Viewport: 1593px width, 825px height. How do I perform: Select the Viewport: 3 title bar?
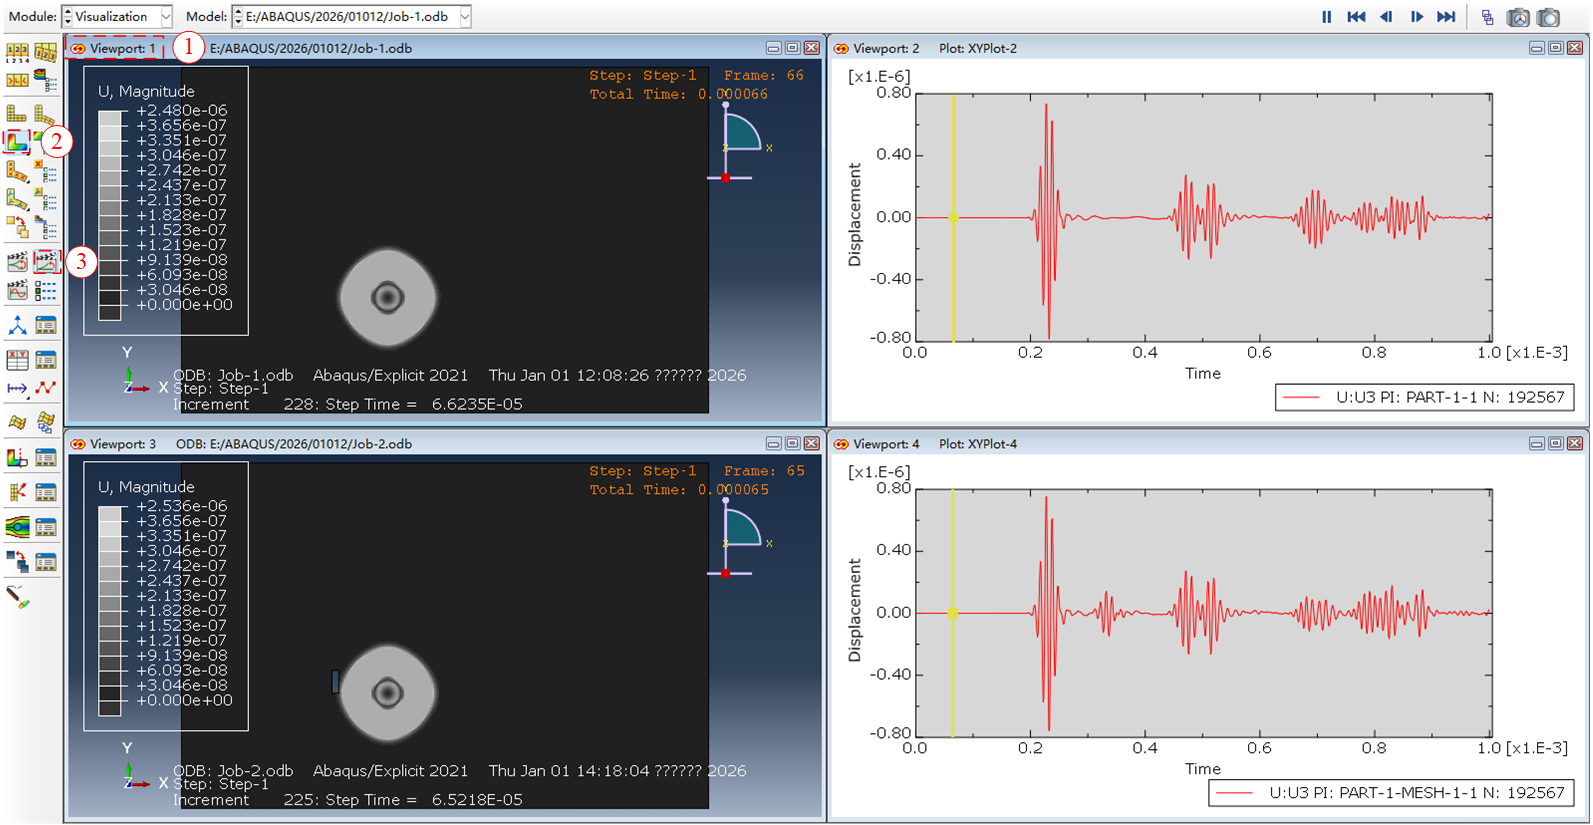444,444
